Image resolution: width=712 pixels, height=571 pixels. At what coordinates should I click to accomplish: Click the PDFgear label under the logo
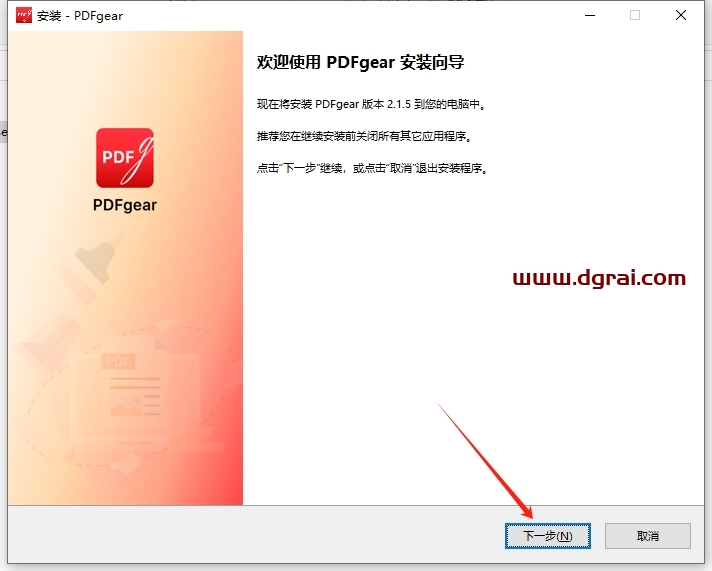(x=125, y=205)
